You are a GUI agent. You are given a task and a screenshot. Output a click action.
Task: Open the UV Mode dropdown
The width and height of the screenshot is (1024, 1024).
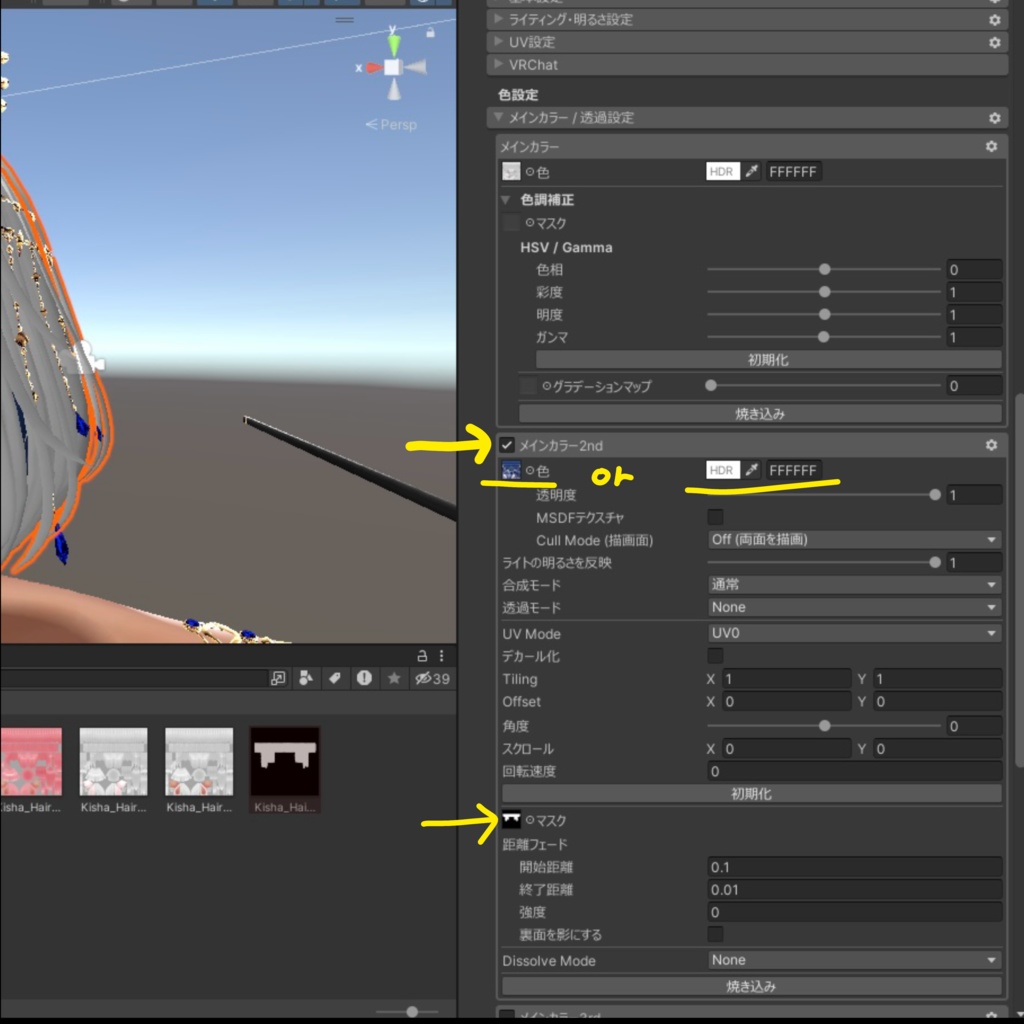coord(855,633)
